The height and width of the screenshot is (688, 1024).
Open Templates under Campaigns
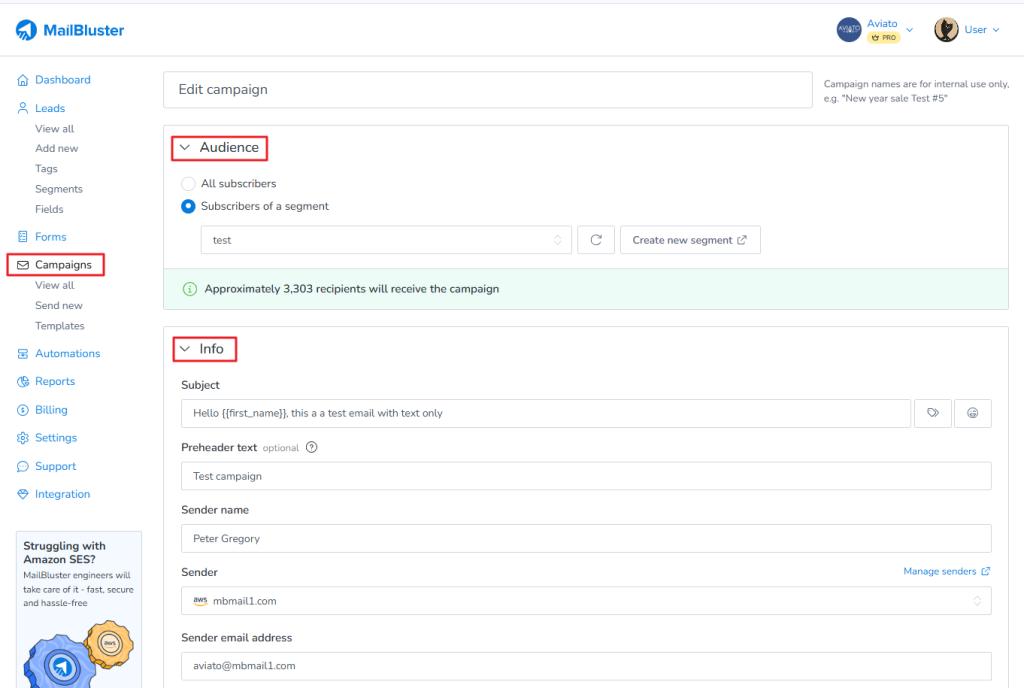pyautogui.click(x=59, y=326)
